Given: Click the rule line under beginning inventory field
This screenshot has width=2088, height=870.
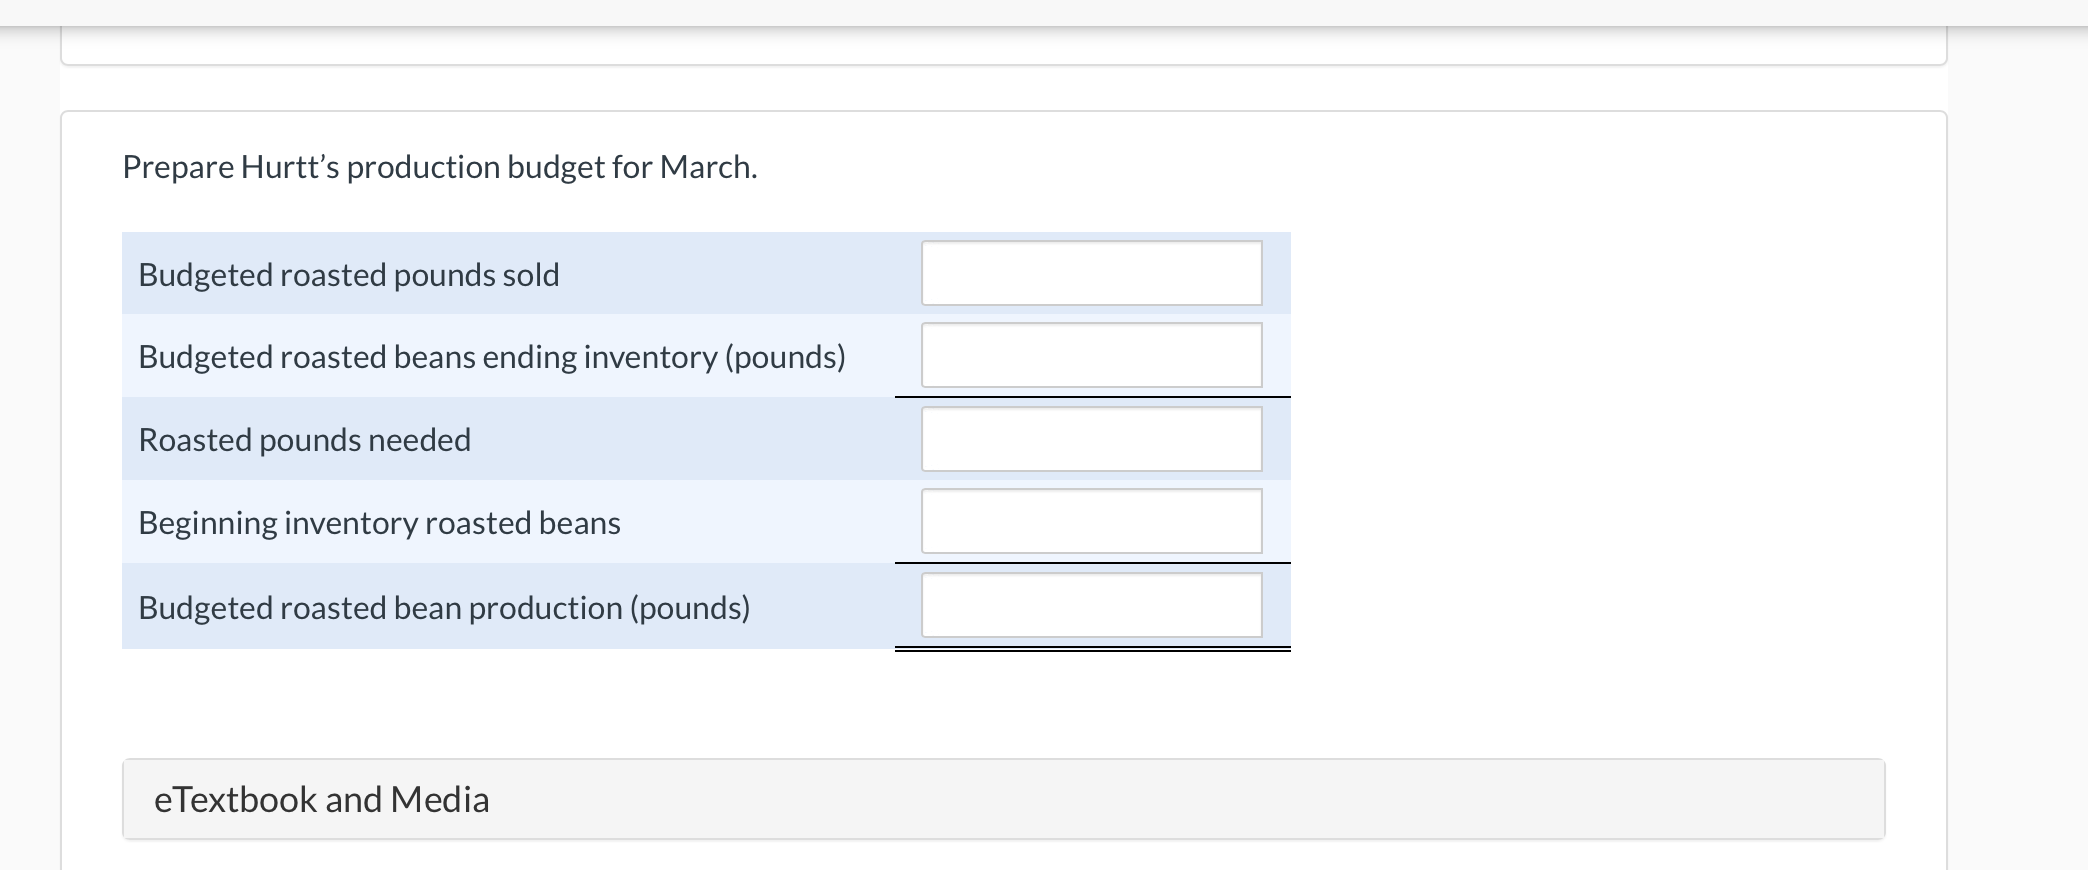Looking at the screenshot, I should coord(1092,563).
